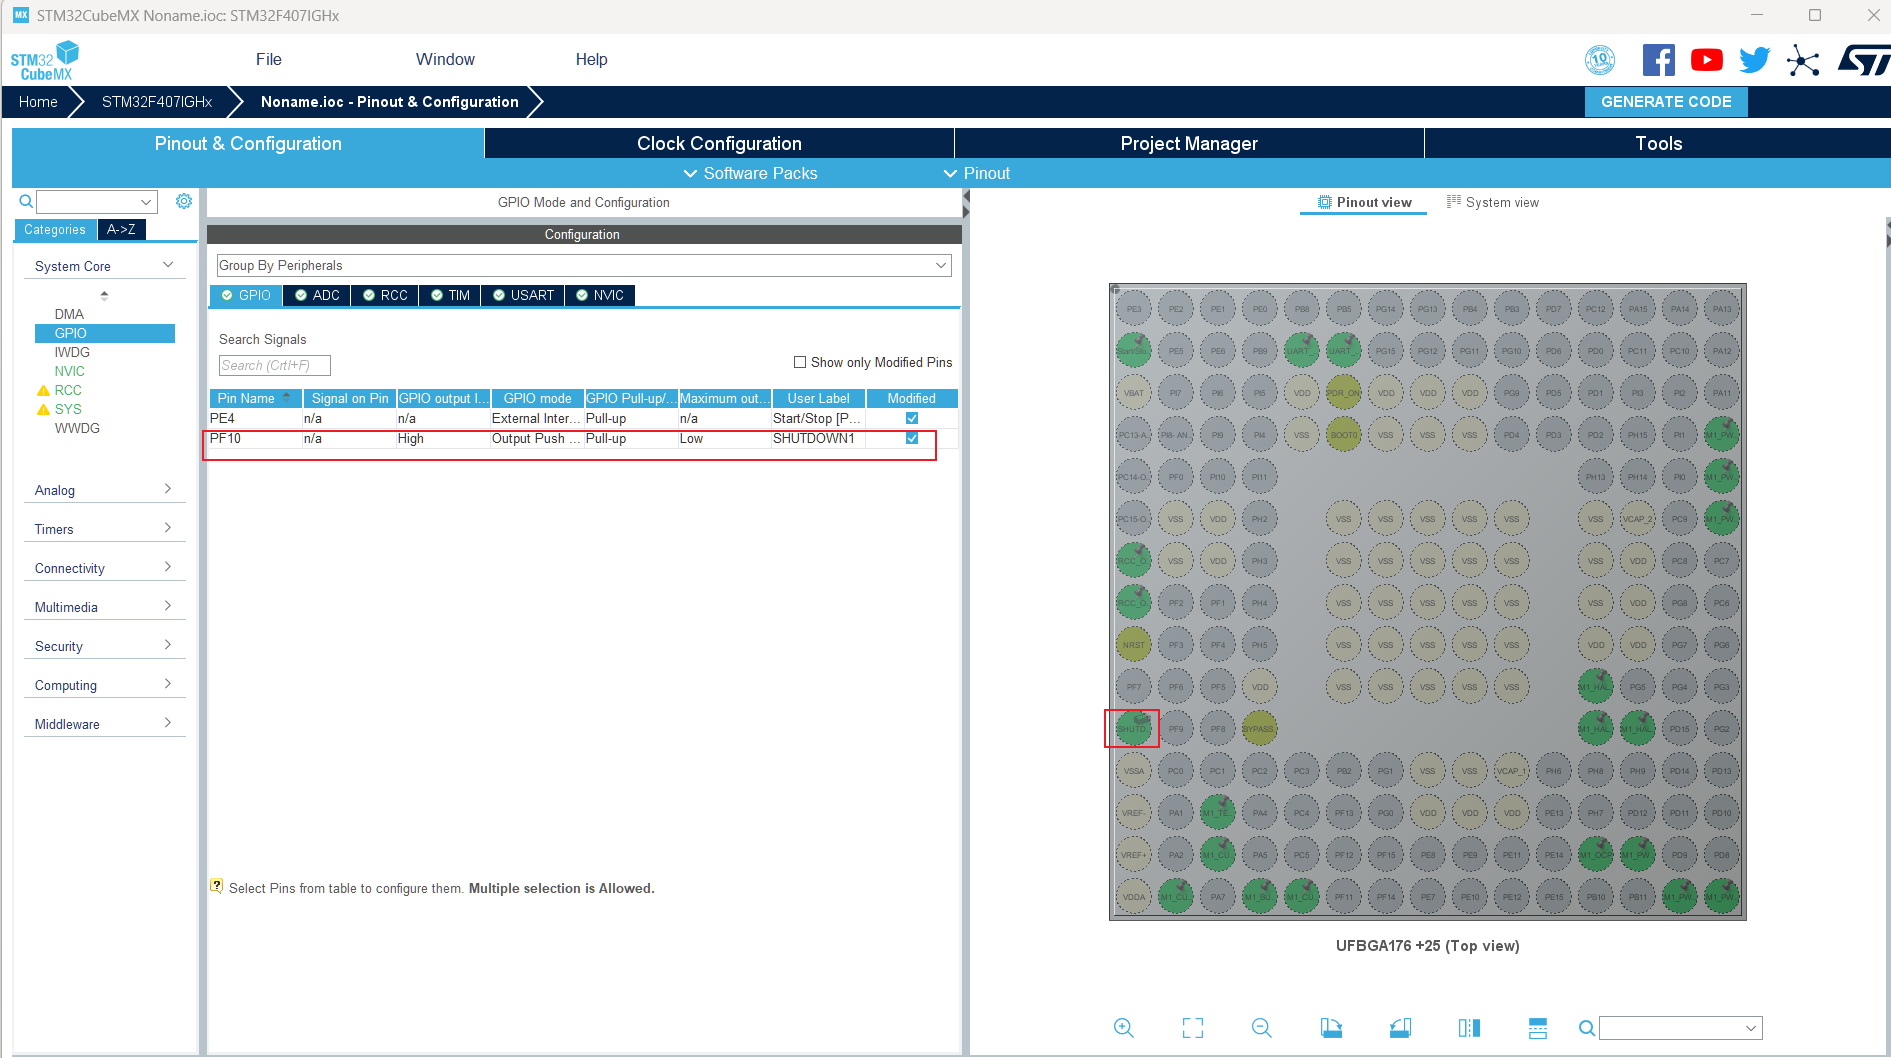Click the PDR_ON pin on the chip
Viewport: 1891px width, 1058px height.
[1344, 393]
